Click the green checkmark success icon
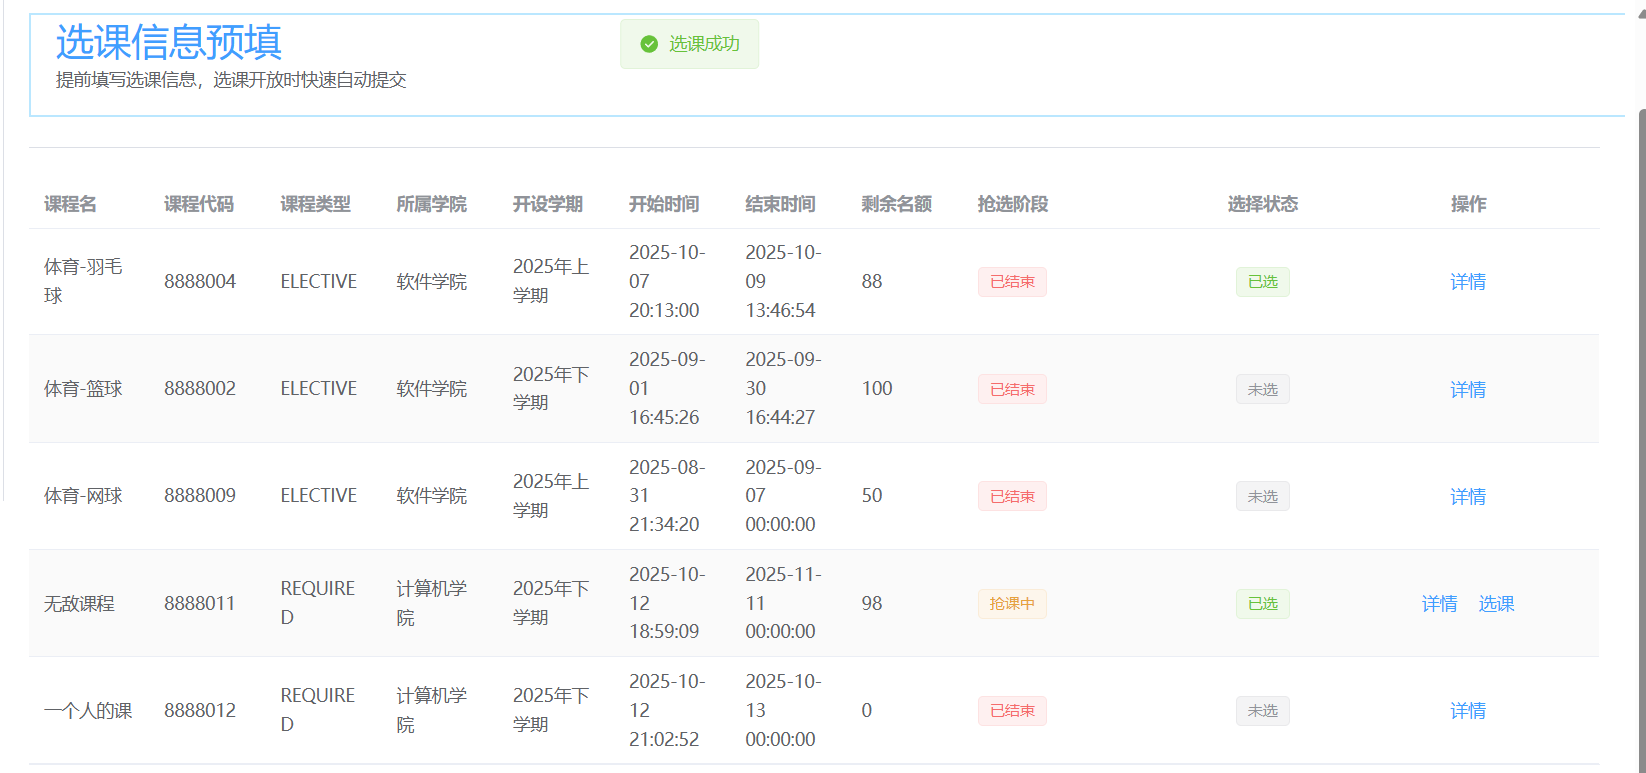Viewport: 1646px width, 773px height. pyautogui.click(x=649, y=44)
